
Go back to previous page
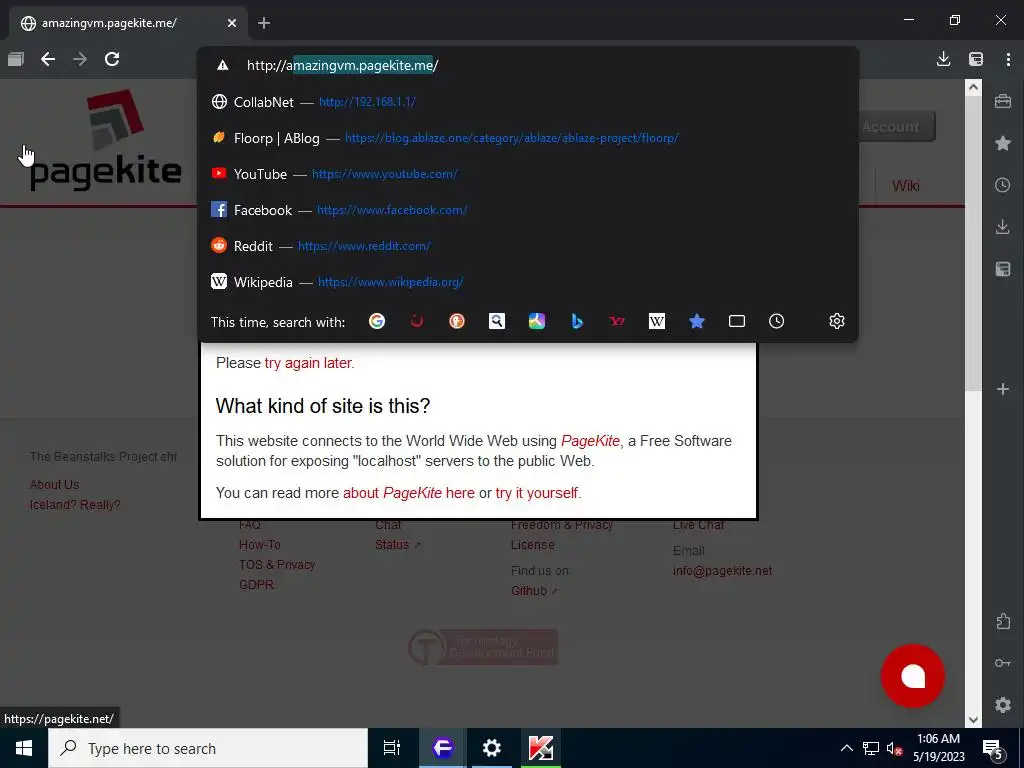(48, 59)
